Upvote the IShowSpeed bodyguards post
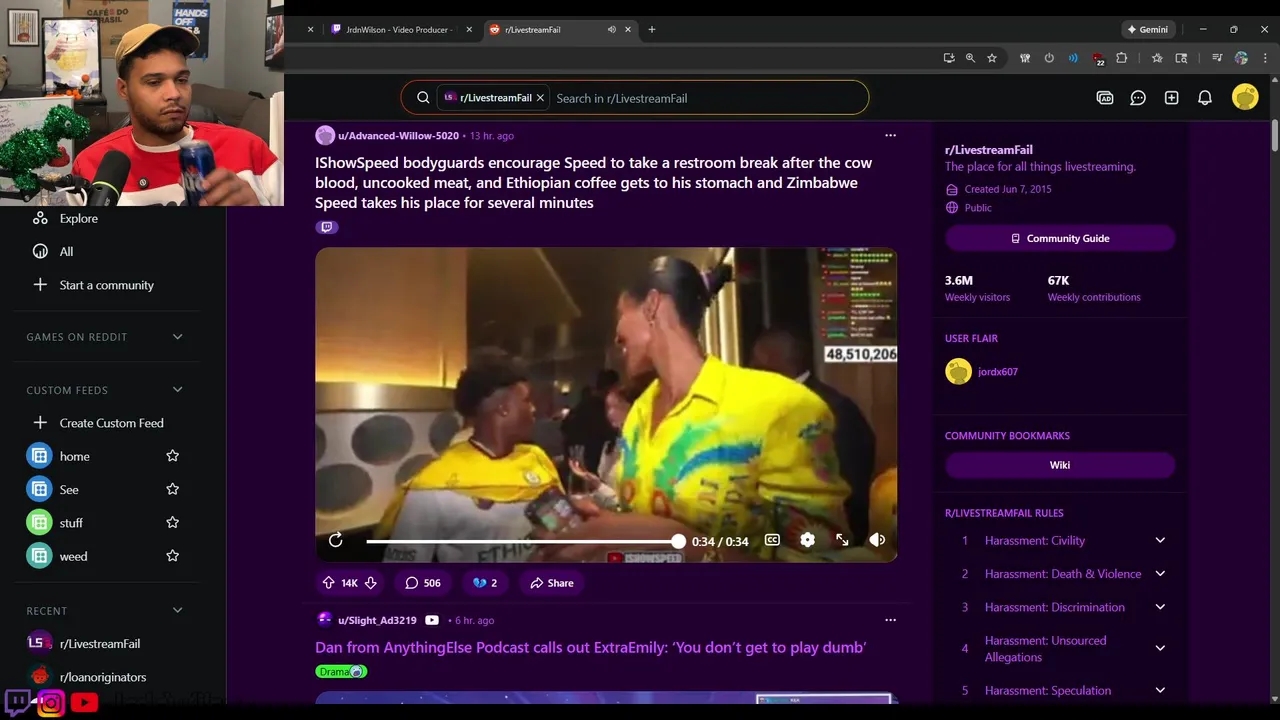 [328, 583]
